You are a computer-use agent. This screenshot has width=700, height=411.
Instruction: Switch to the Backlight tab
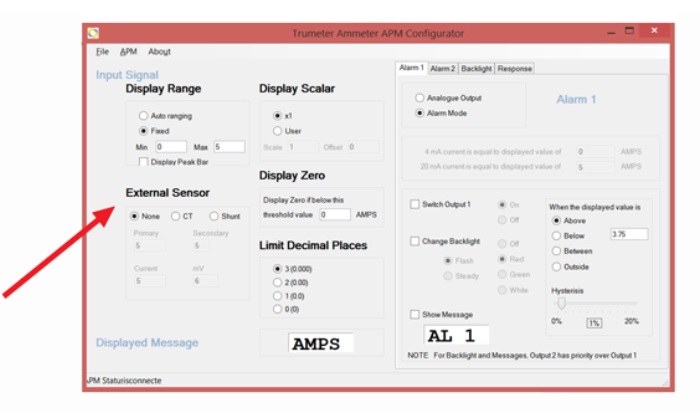coord(476,69)
